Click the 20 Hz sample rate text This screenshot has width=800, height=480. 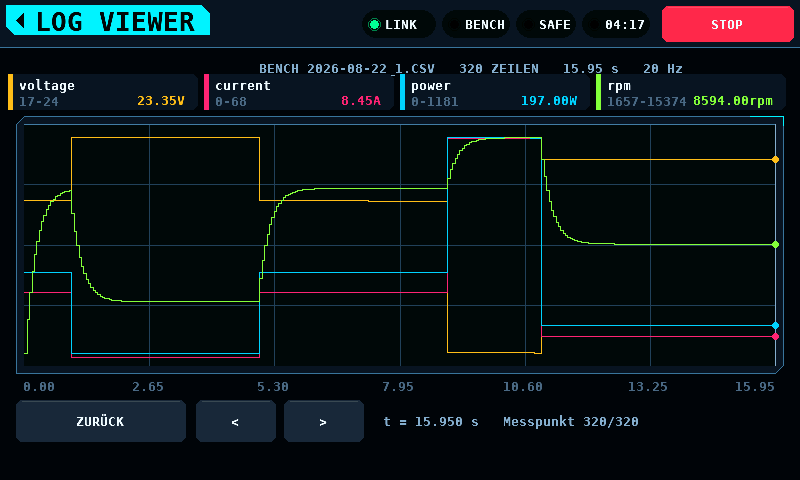tap(662, 68)
